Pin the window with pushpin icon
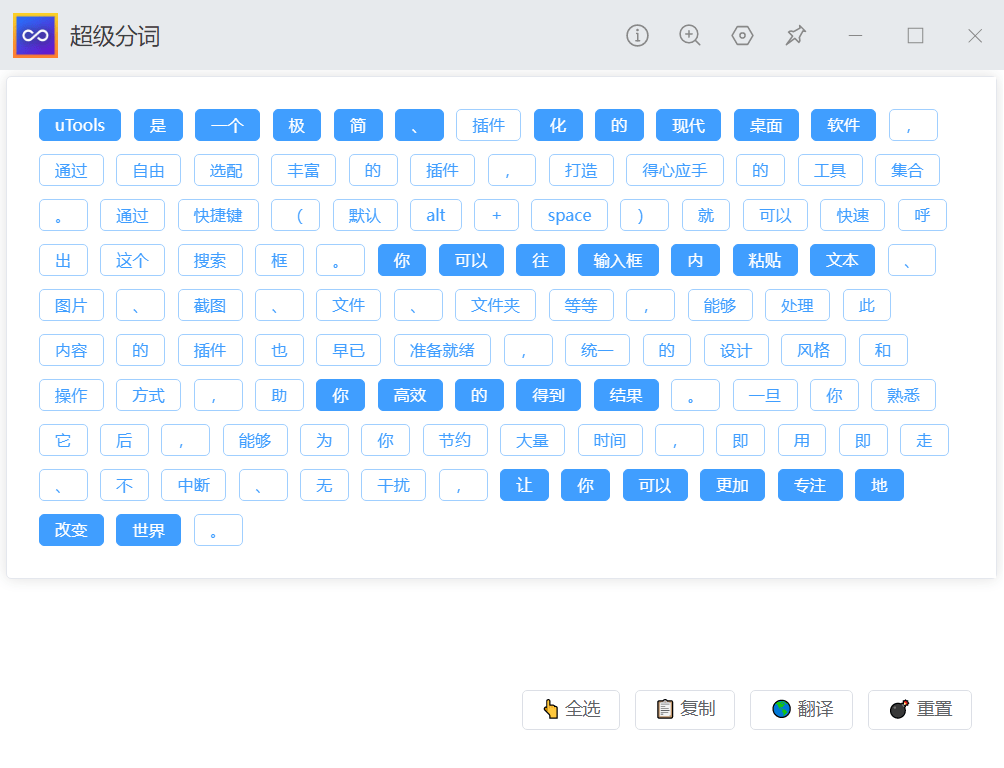1004x768 pixels. (795, 36)
